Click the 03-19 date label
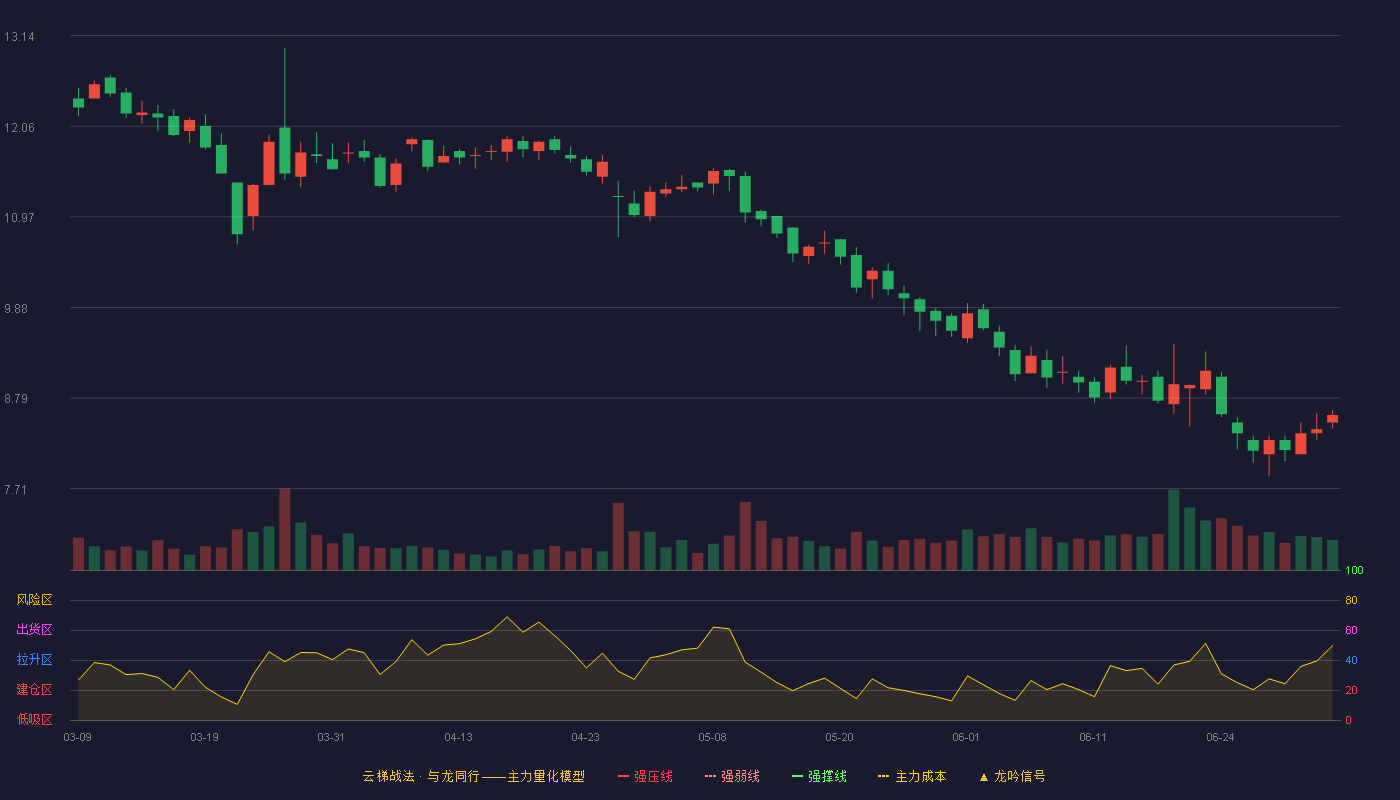1400x800 pixels. point(204,737)
